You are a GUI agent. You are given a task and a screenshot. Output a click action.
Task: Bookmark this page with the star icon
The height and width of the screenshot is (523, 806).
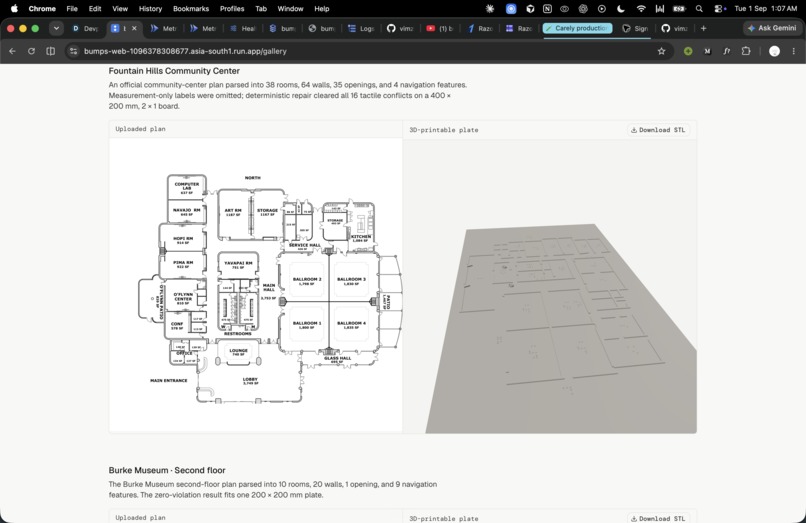click(x=661, y=51)
